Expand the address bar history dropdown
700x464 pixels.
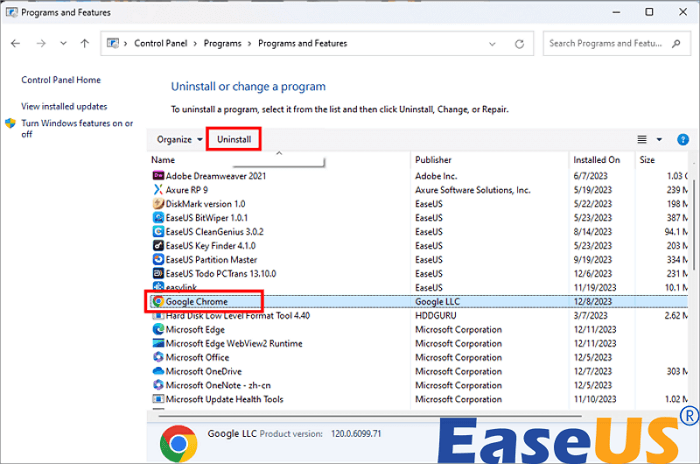[x=492, y=44]
